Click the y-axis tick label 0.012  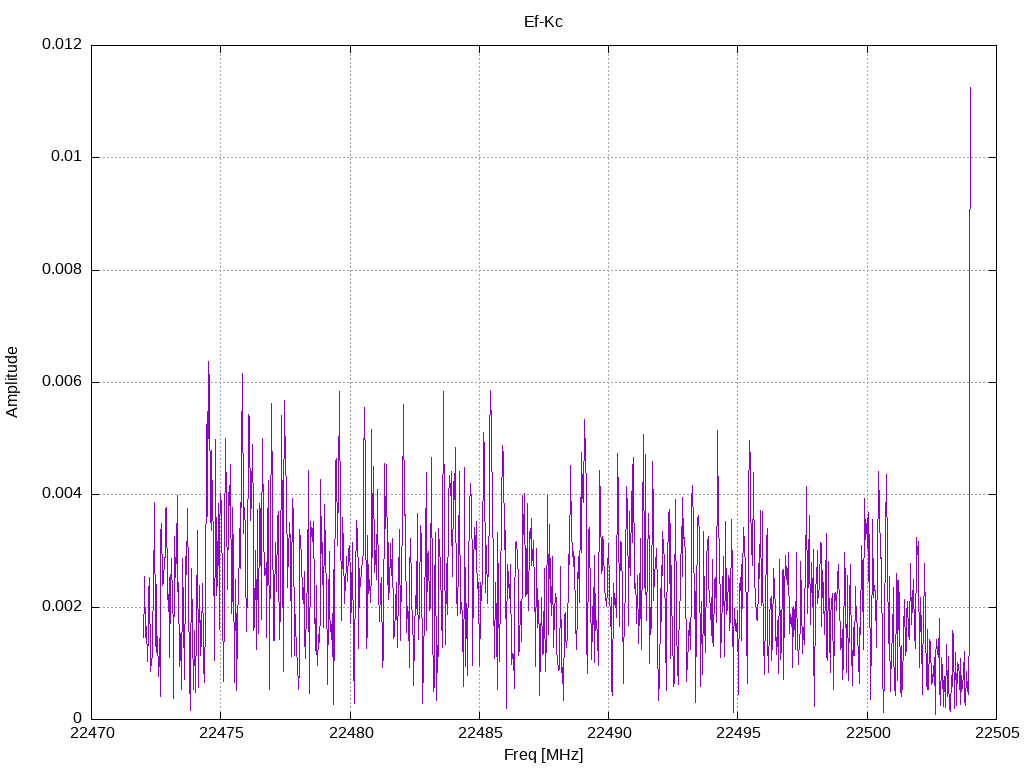(62, 44)
